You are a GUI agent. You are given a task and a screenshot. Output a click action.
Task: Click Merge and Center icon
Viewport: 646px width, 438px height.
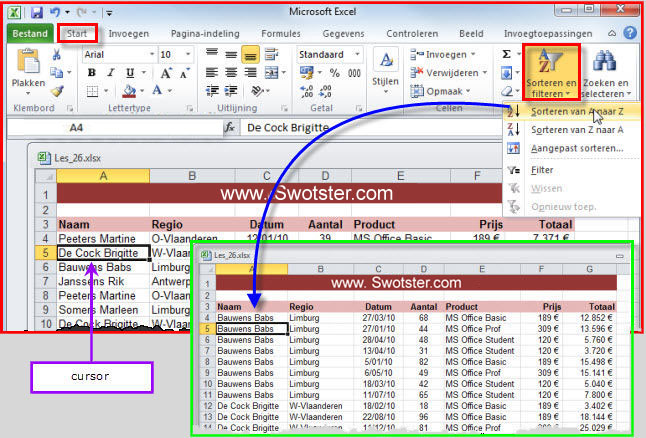coord(272,73)
